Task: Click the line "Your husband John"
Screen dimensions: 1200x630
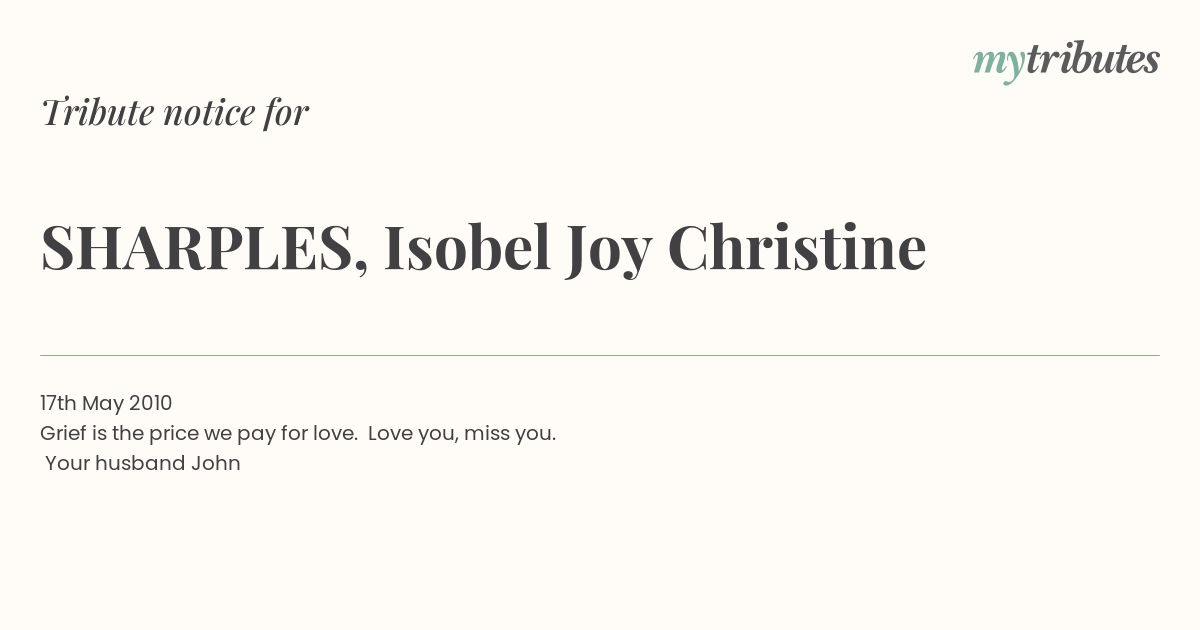Action: (143, 464)
